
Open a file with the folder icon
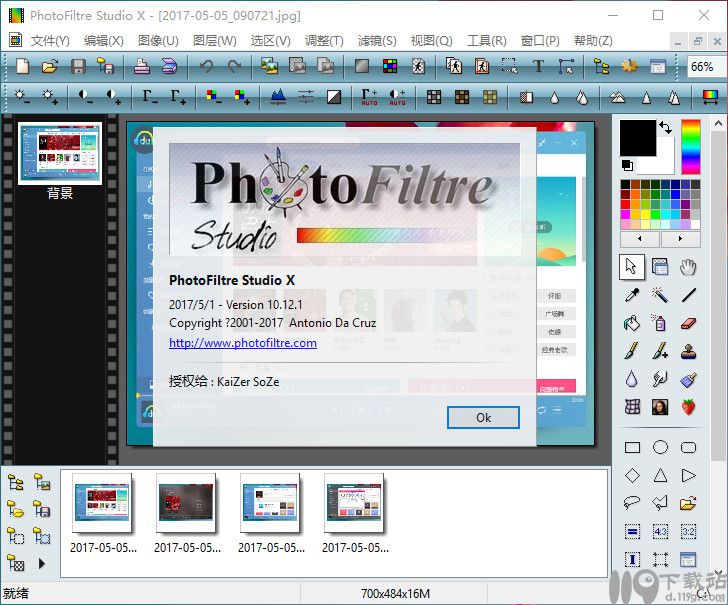click(x=50, y=66)
